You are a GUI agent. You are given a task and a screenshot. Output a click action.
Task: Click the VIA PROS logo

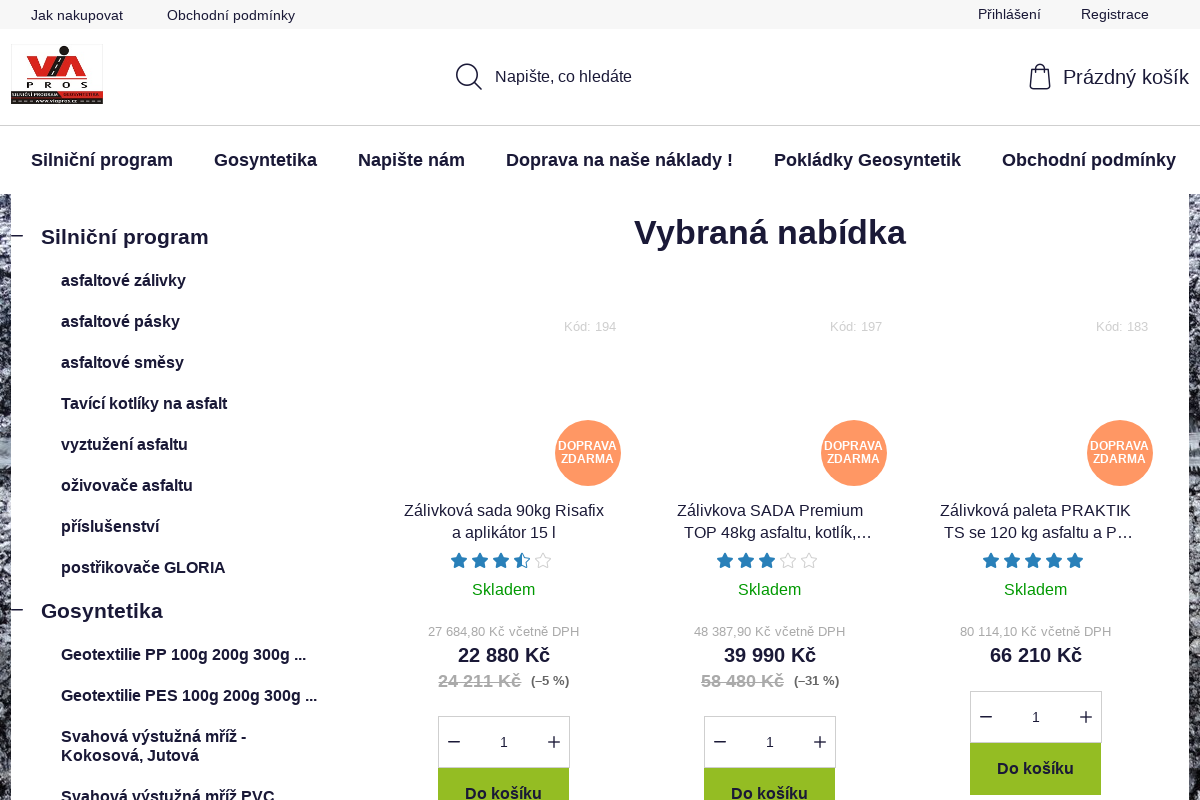coord(57,75)
